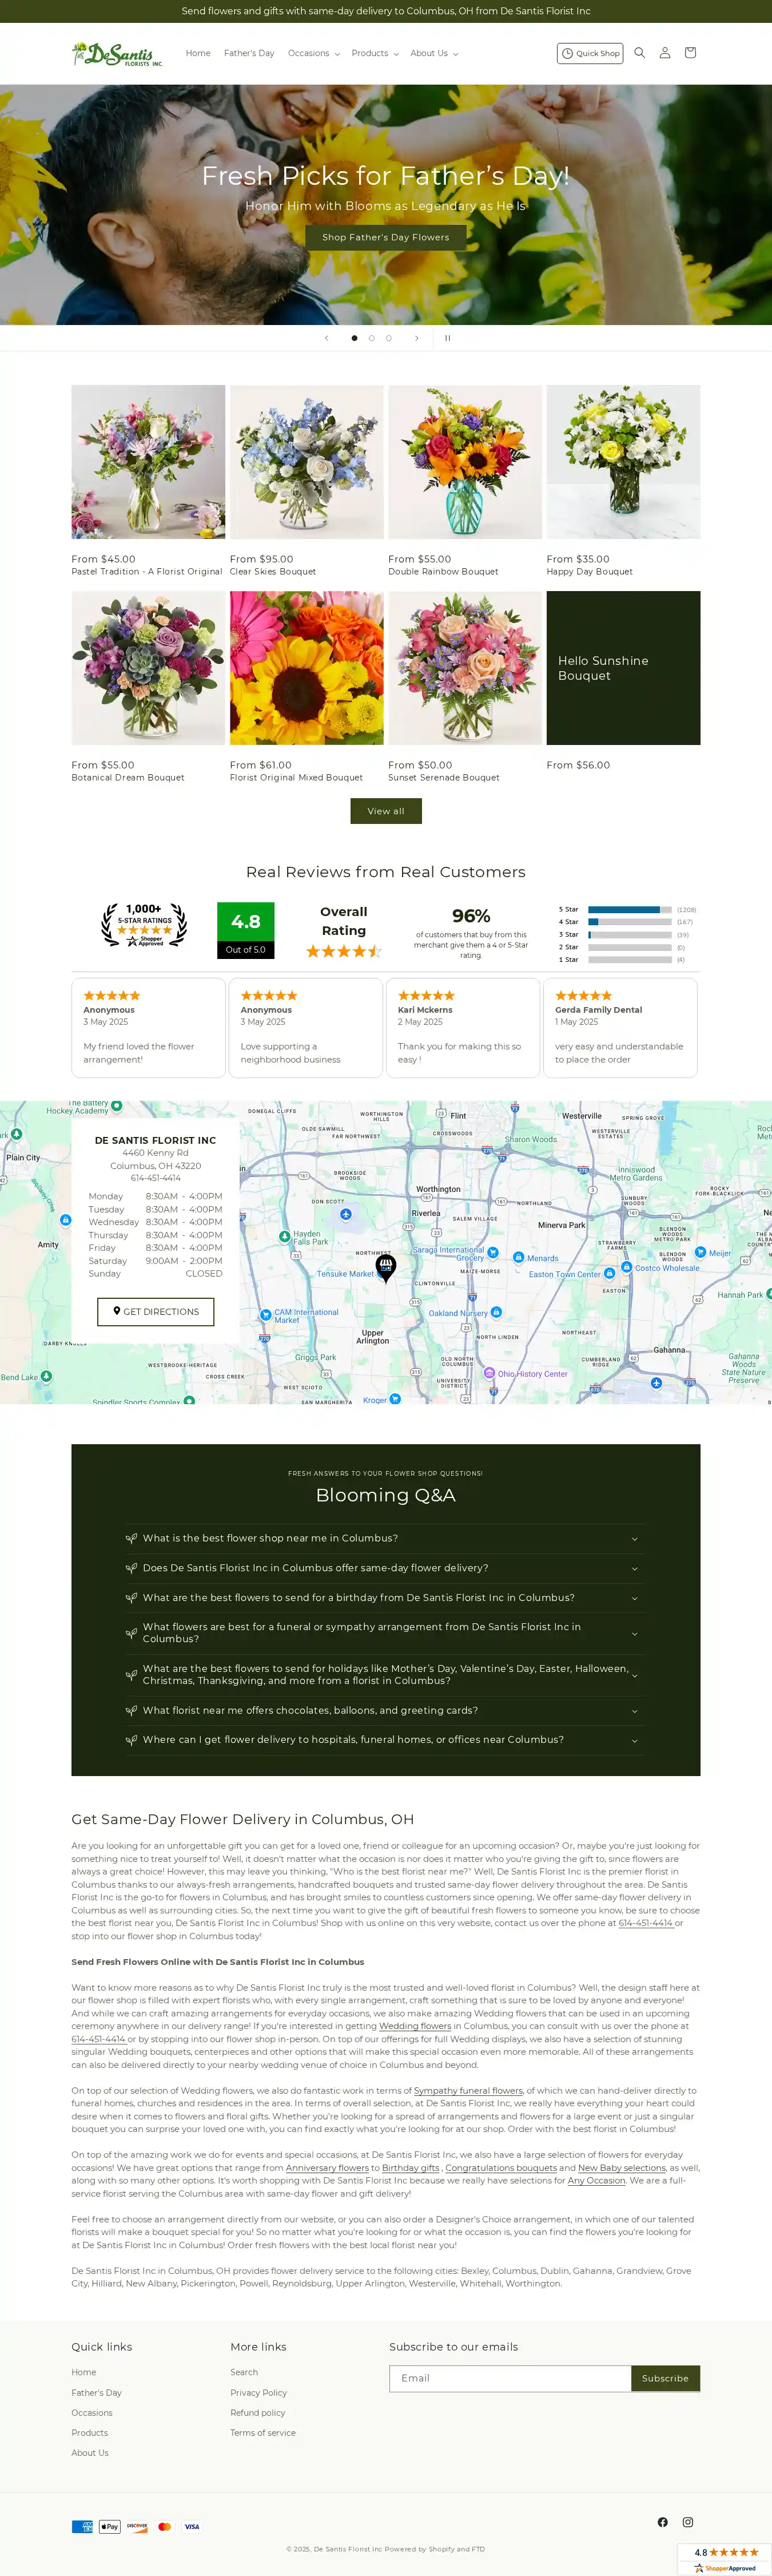Select the second slideshow dot
This screenshot has height=2576, width=772.
(371, 338)
